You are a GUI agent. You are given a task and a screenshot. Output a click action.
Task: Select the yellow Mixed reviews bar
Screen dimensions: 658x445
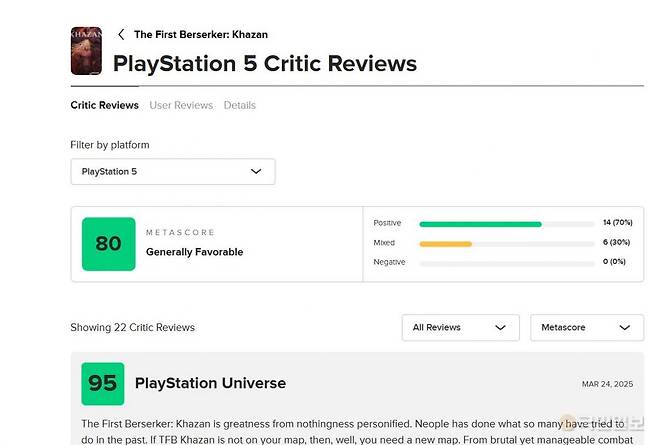(x=445, y=243)
